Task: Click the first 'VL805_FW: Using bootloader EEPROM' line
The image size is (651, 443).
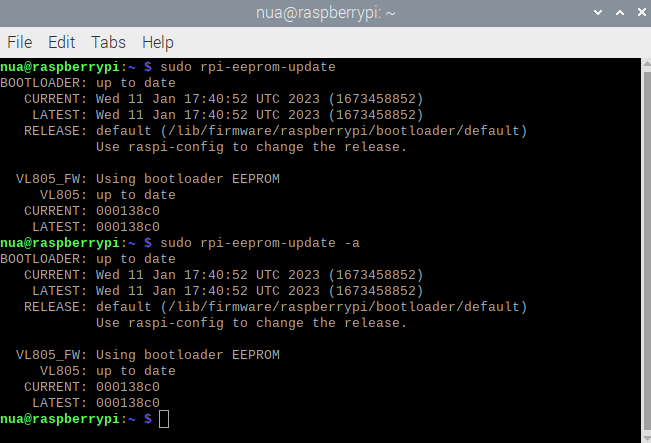Action: [148, 179]
